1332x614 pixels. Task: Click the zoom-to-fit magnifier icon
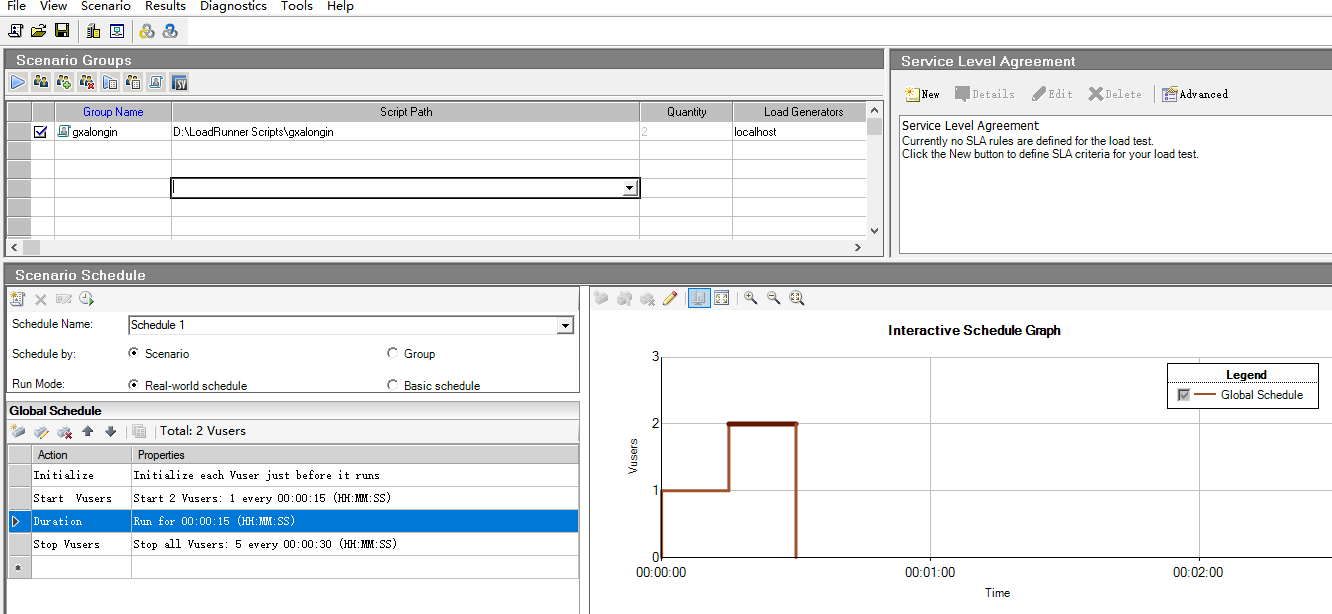pyautogui.click(x=797, y=298)
